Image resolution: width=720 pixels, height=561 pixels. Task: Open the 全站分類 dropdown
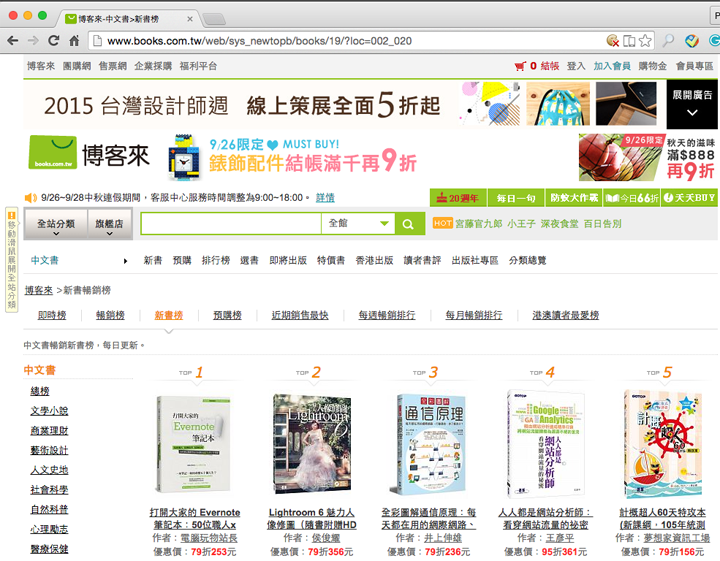[56, 224]
